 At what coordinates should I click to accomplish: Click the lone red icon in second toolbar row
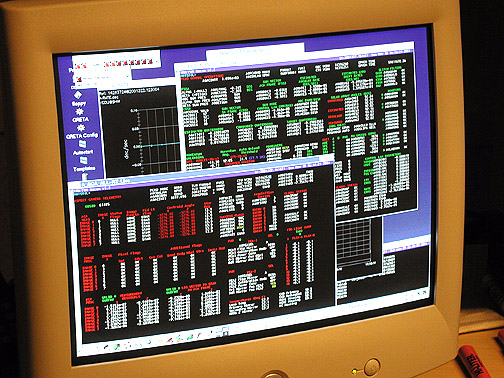pos(79,80)
